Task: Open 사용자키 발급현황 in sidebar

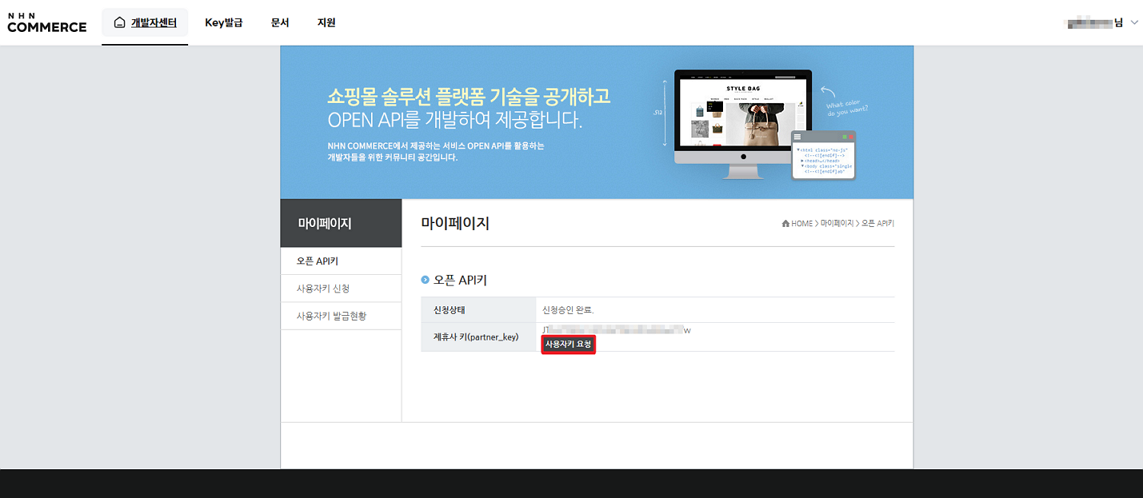Action: pos(331,315)
